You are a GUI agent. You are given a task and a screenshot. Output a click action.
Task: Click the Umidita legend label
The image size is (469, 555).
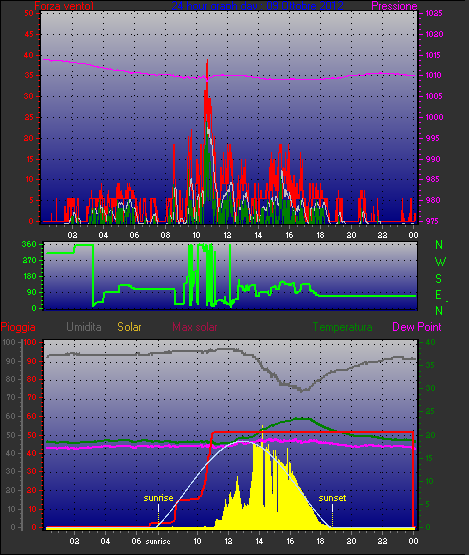pos(84,327)
